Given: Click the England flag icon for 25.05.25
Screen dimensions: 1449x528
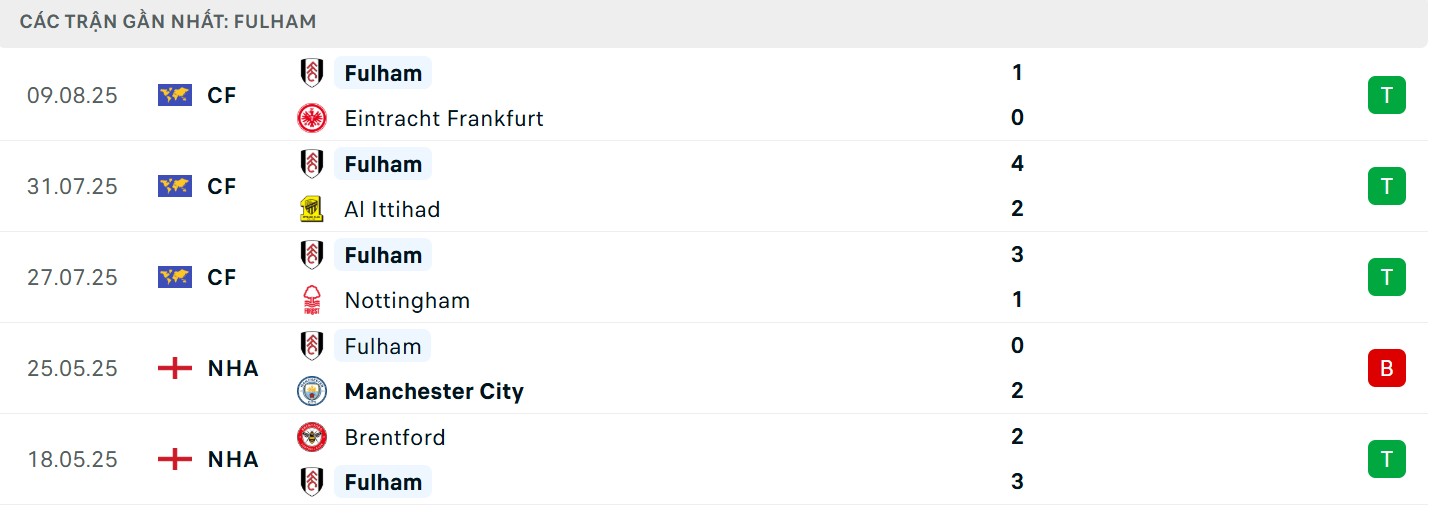Looking at the screenshot, I should point(175,368).
